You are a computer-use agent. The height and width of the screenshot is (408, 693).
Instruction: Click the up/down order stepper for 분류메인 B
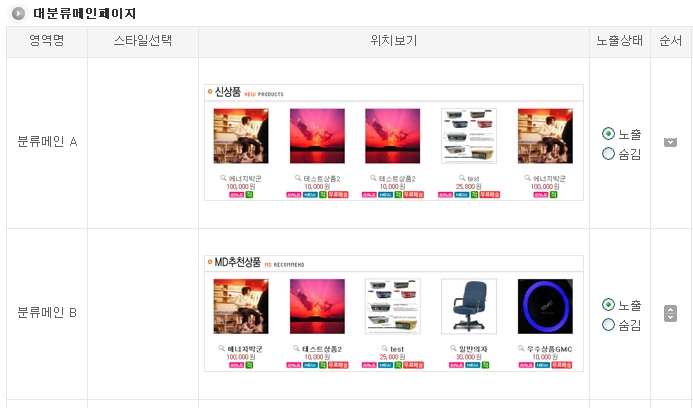pyautogui.click(x=670, y=313)
